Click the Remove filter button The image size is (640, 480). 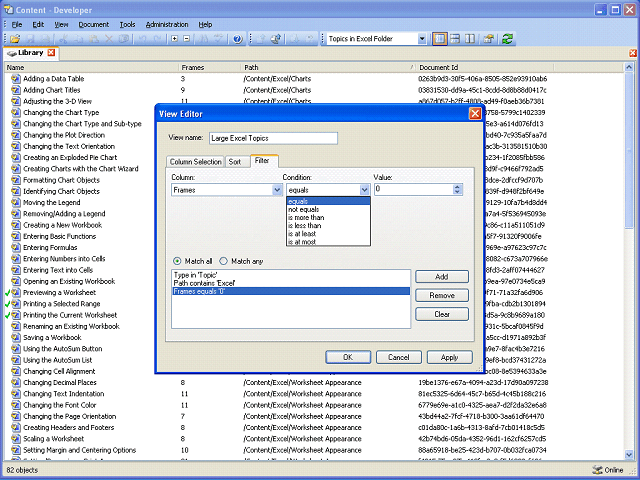pyautogui.click(x=442, y=296)
